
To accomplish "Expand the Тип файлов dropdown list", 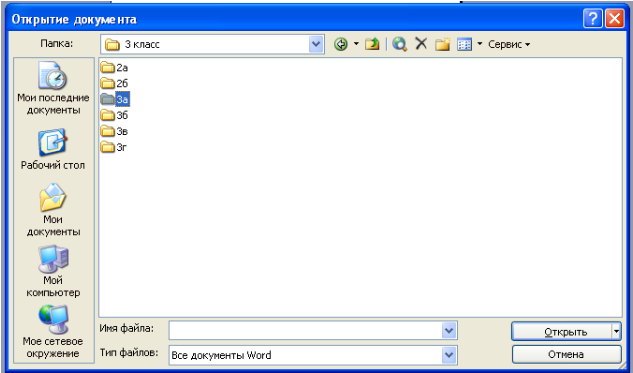I will click(x=449, y=355).
